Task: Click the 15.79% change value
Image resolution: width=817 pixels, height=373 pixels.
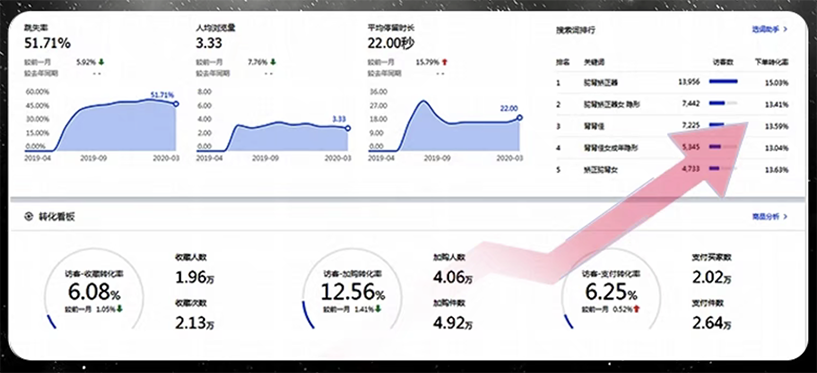Action: pyautogui.click(x=427, y=62)
